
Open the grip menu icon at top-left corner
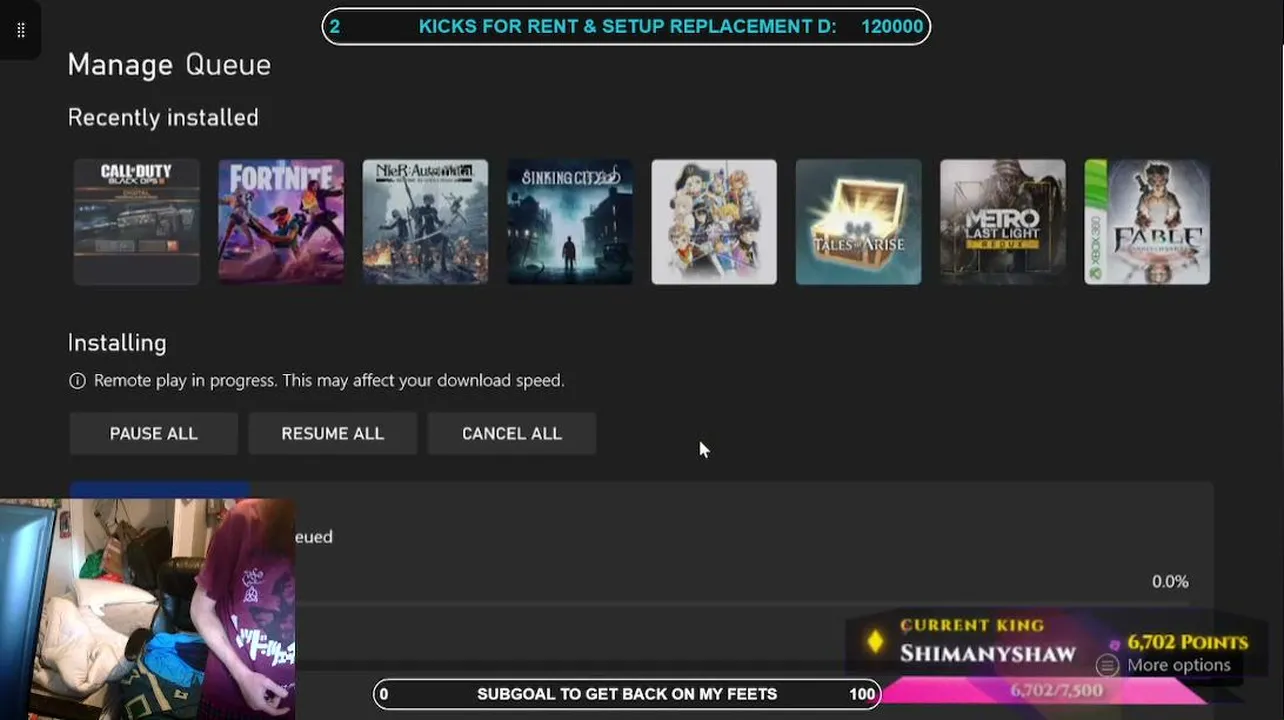point(21,30)
